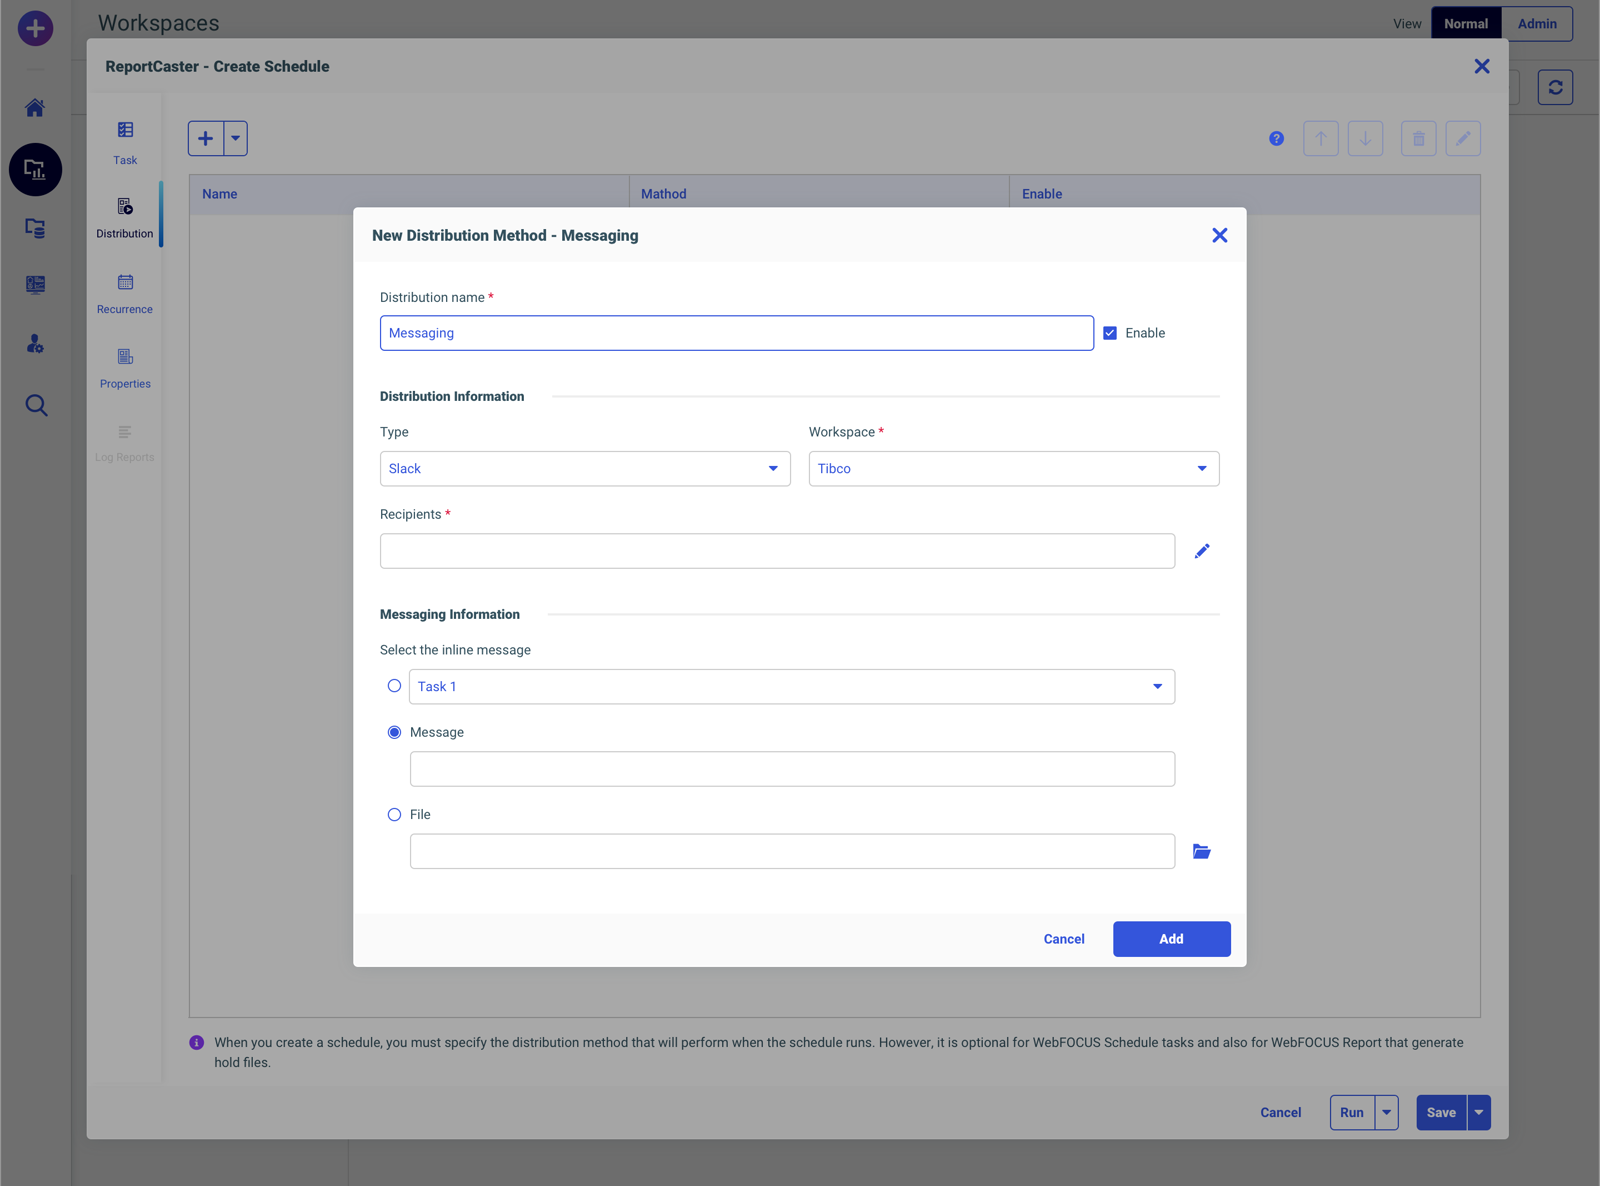
Task: Open the Workspace dropdown showing Tibco
Action: coord(1014,469)
